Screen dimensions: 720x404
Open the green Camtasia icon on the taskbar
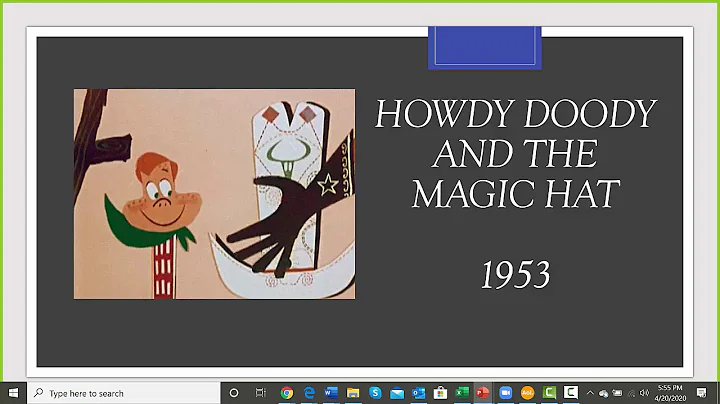pyautogui.click(x=549, y=393)
